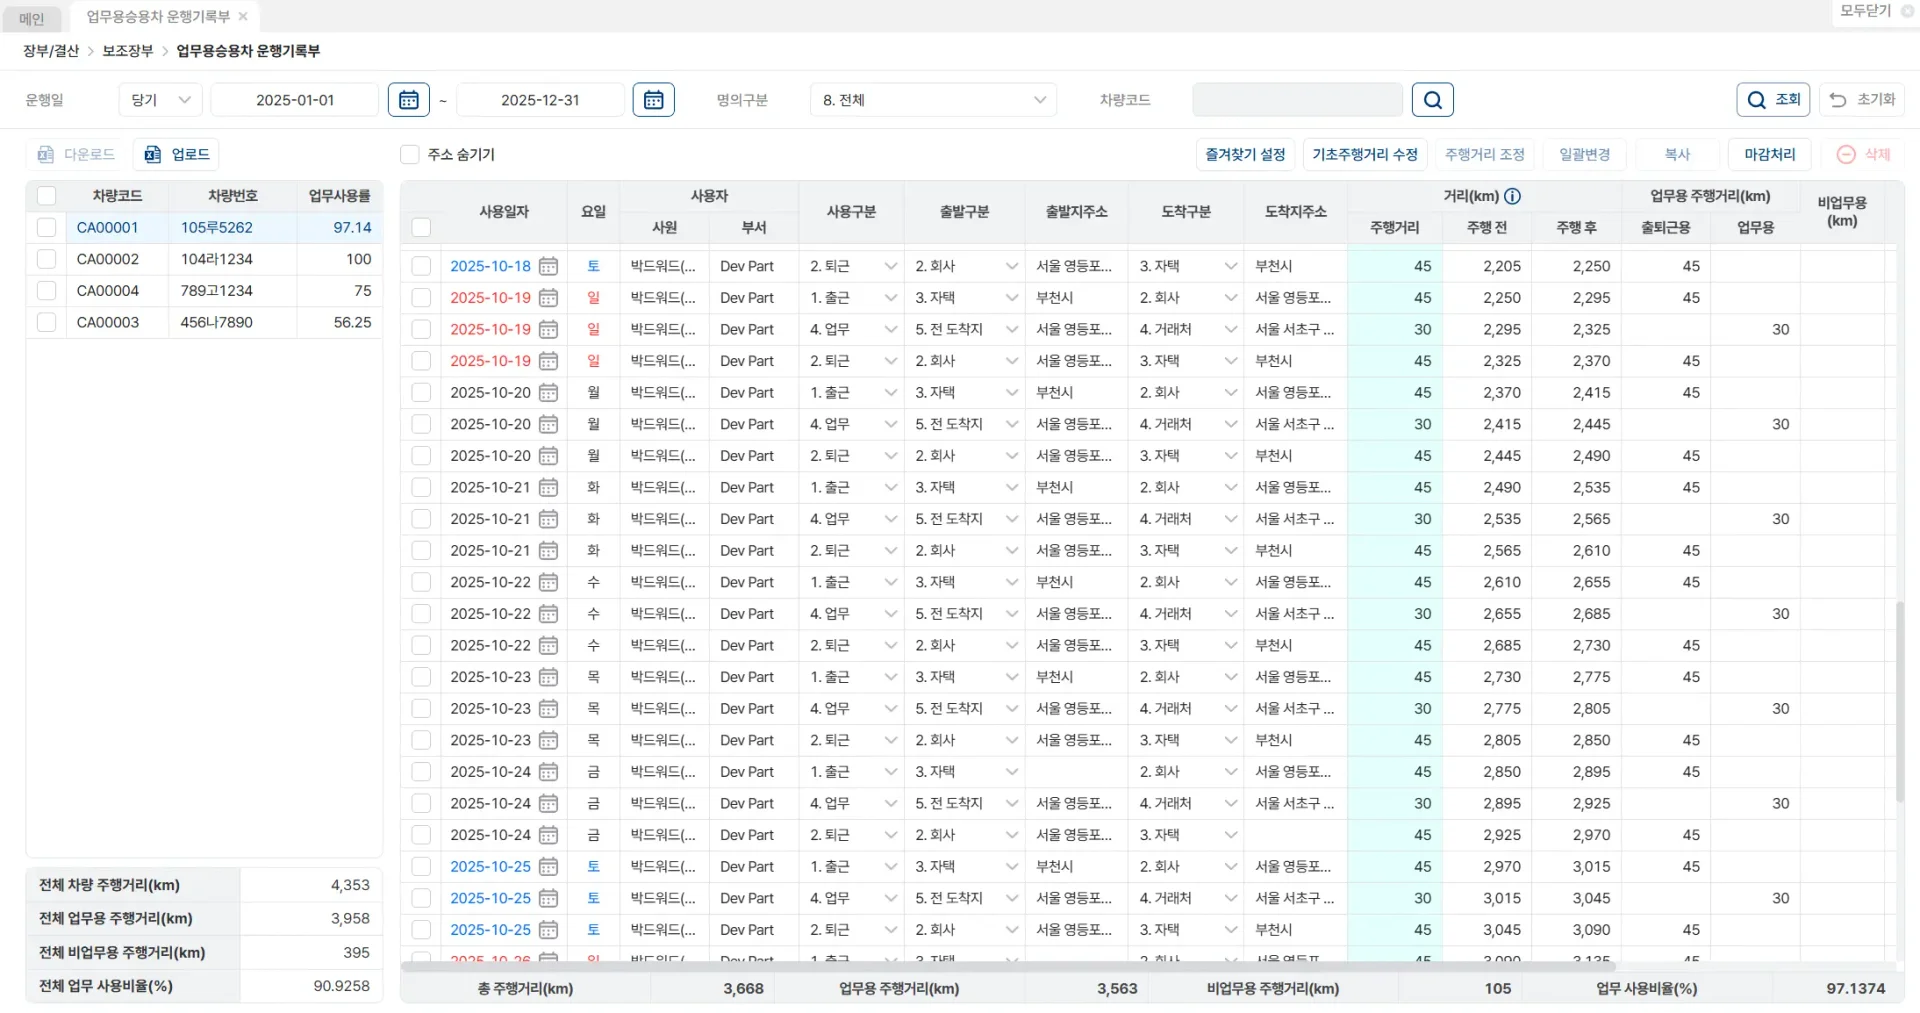This screenshot has width=1920, height=1013.
Task: Expand the 당기 period dropdown
Action: coord(161,100)
